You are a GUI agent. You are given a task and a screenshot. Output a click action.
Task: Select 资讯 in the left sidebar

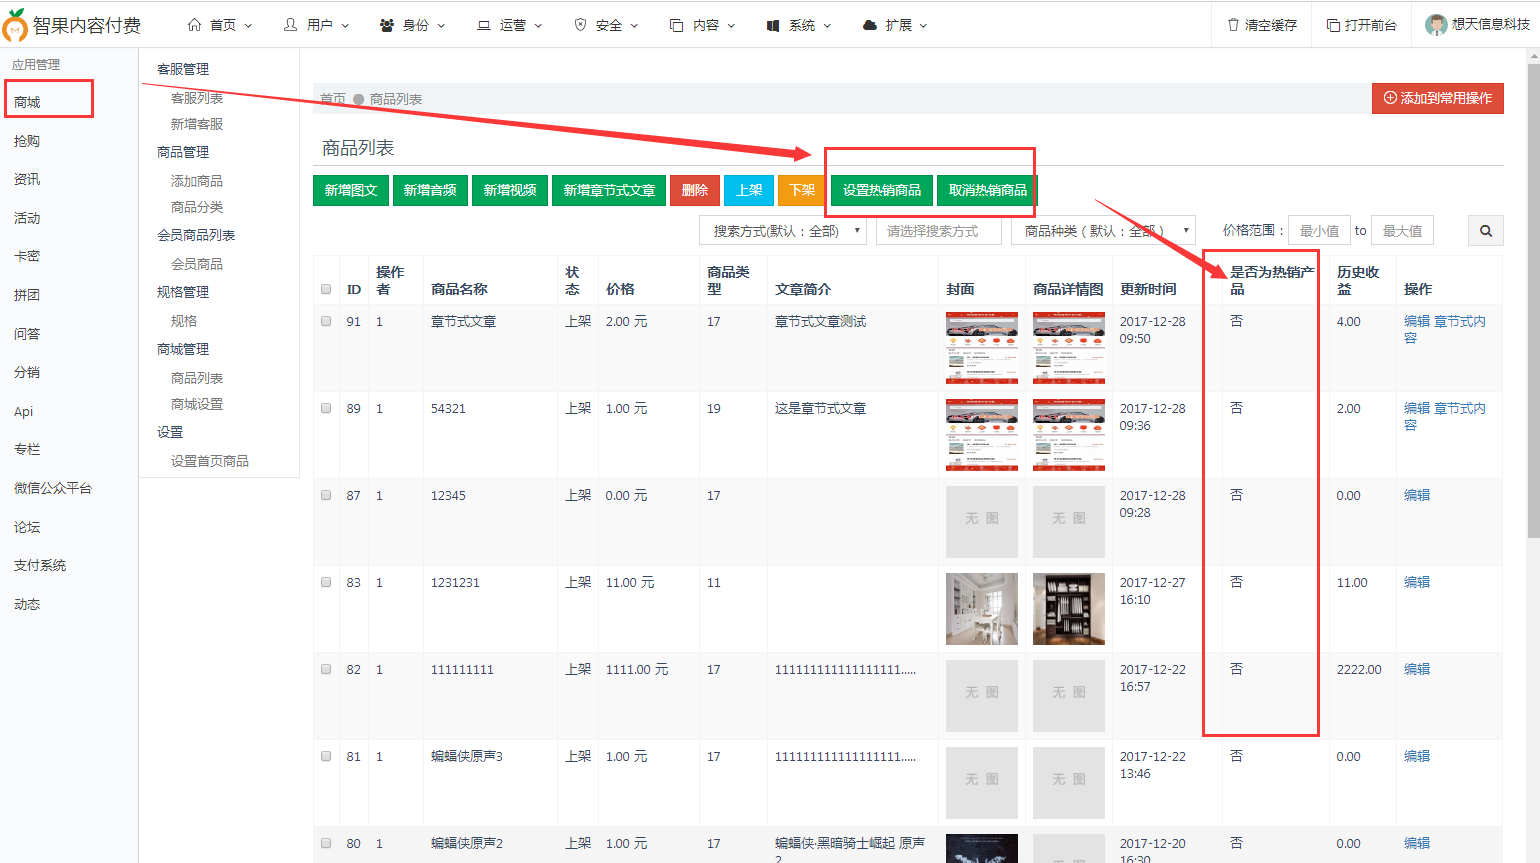27,179
